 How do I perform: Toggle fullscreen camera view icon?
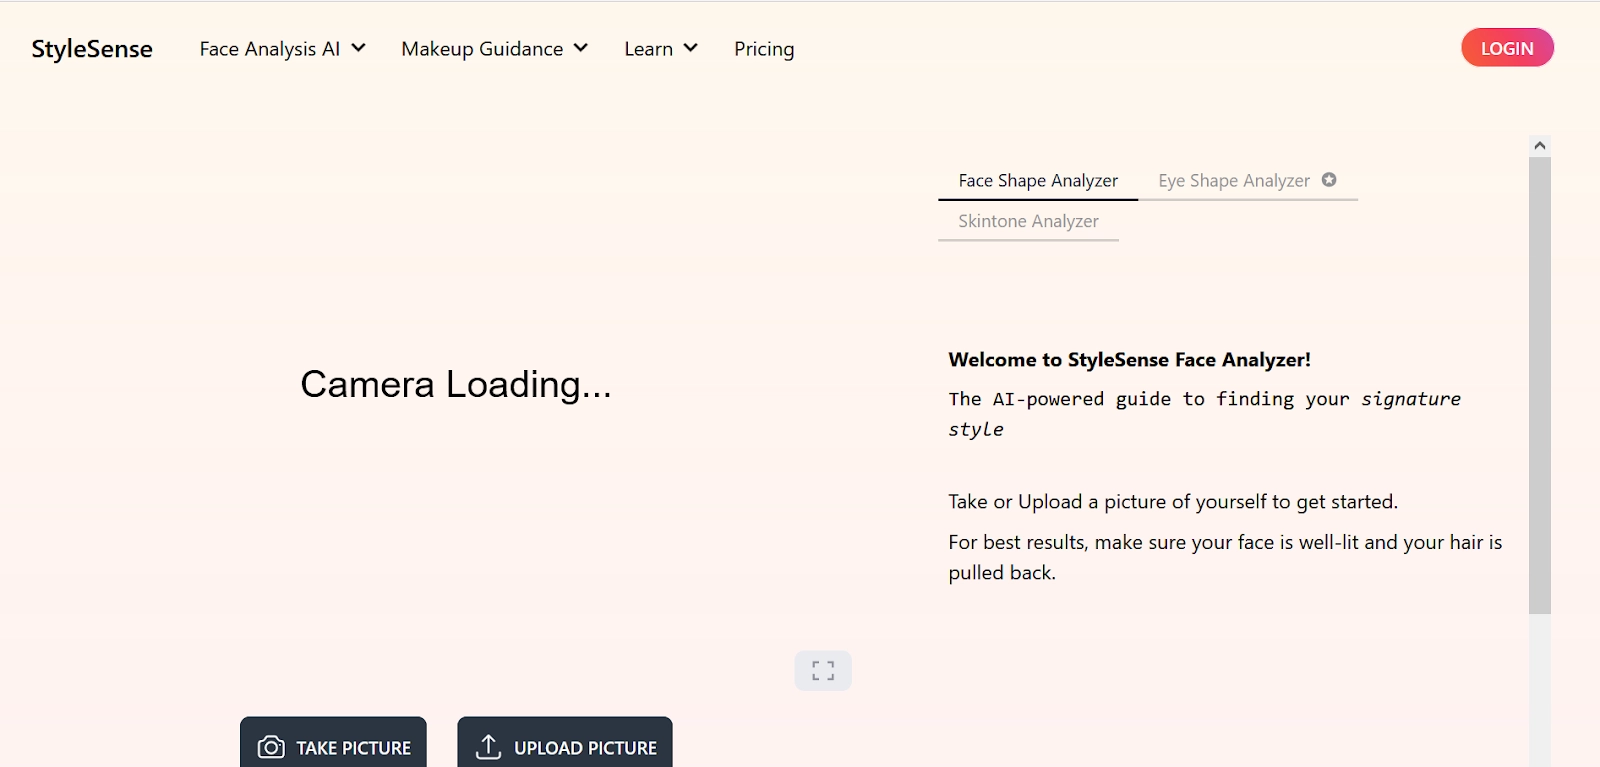(x=823, y=671)
